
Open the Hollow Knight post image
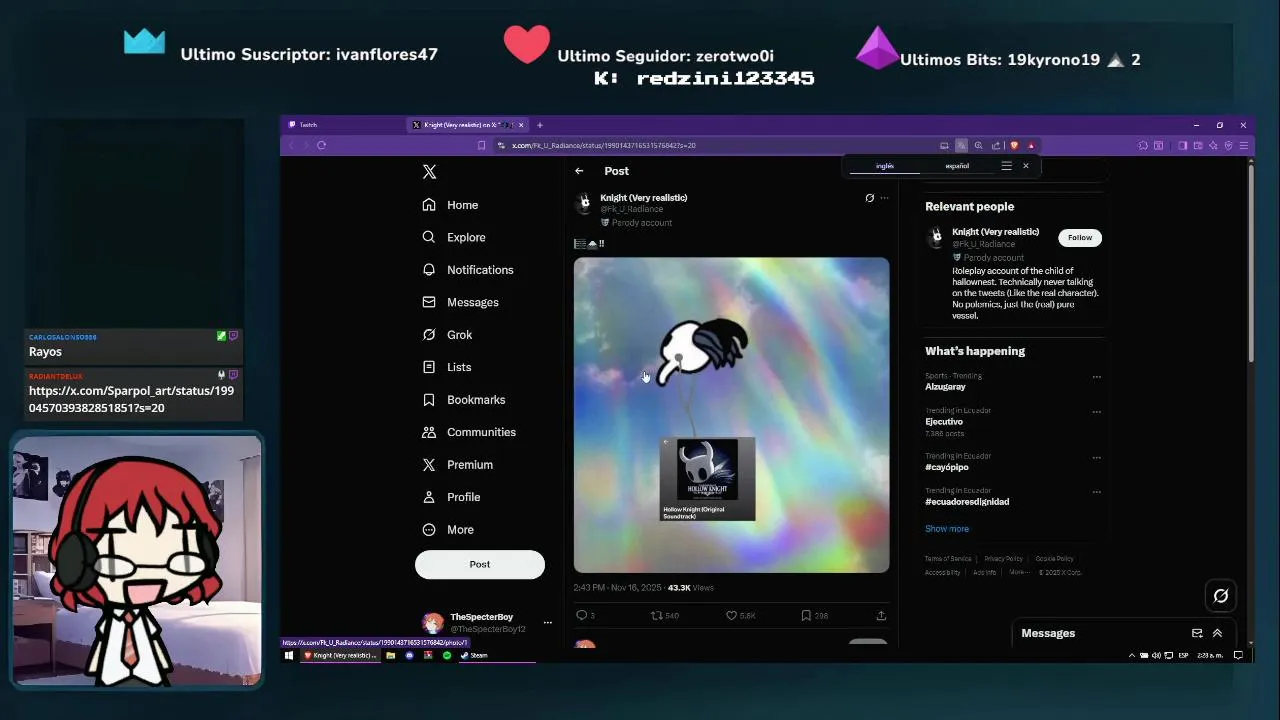(x=731, y=415)
